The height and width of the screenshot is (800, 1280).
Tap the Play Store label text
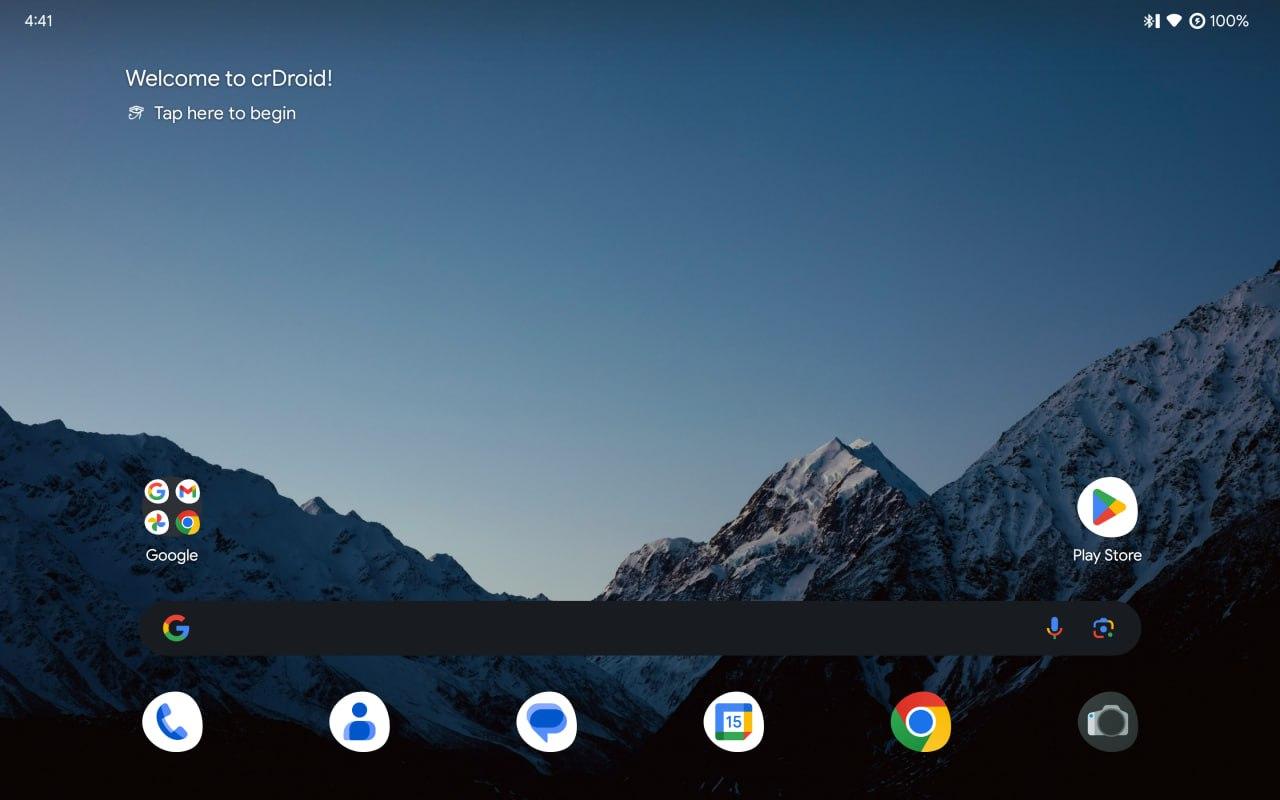(x=1107, y=555)
